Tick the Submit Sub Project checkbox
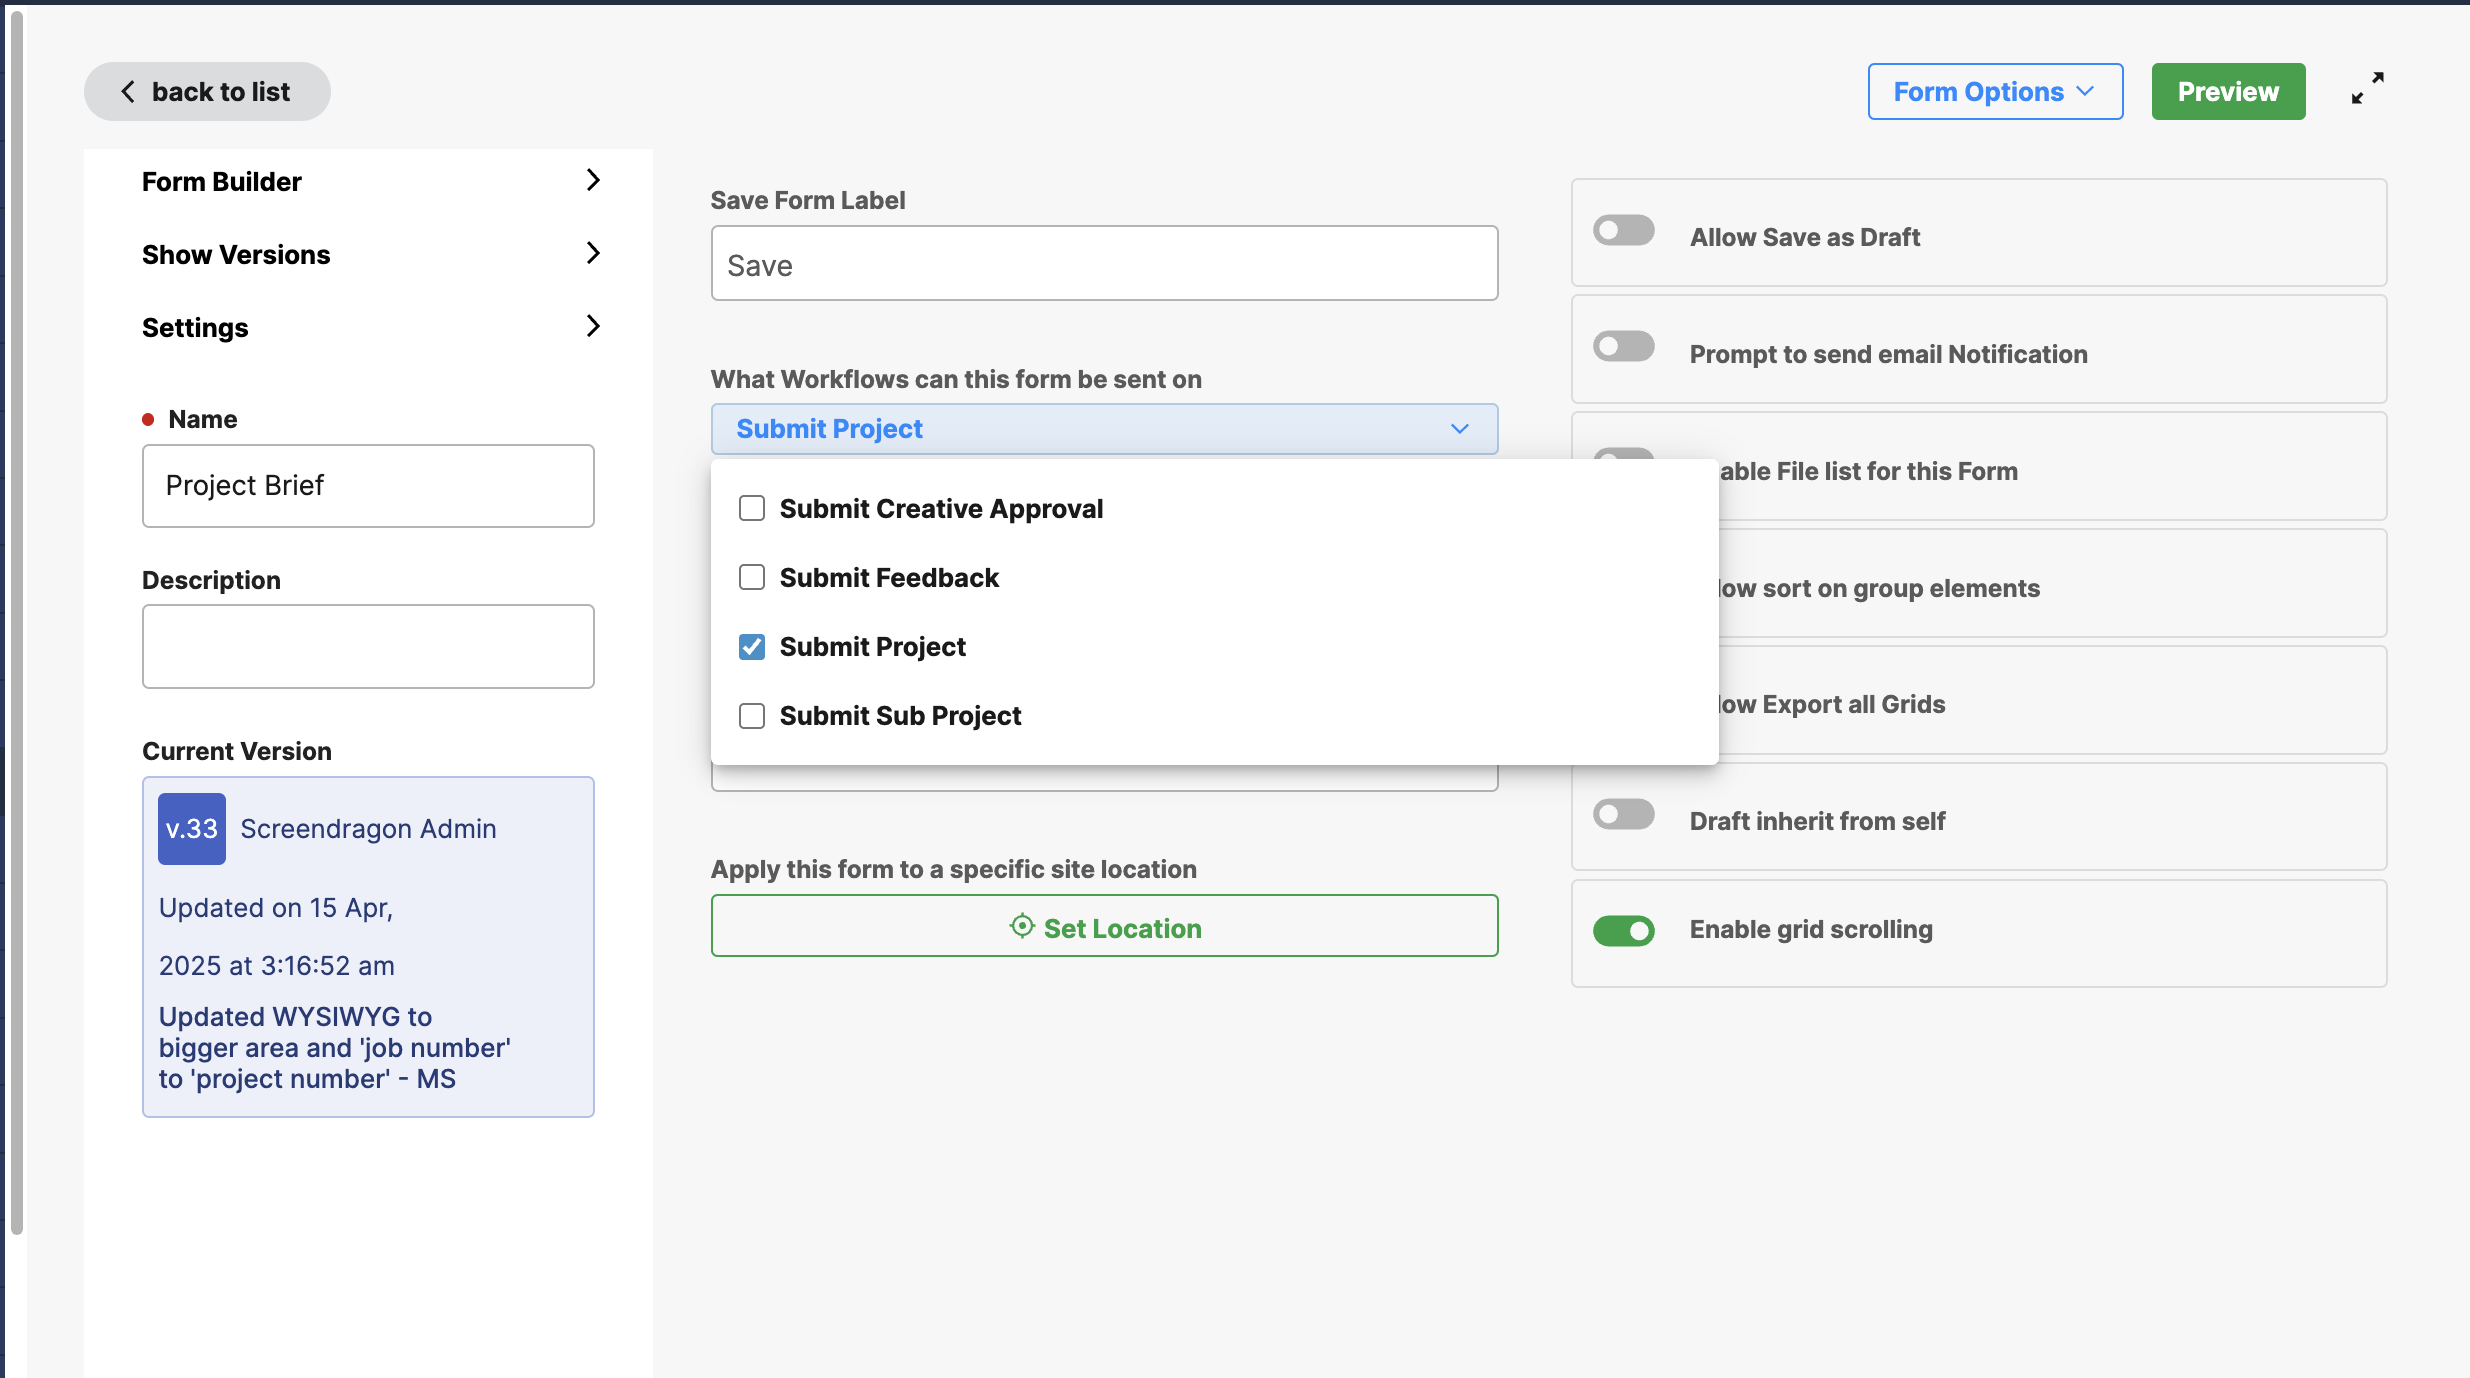The height and width of the screenshot is (1378, 2470). [x=752, y=716]
